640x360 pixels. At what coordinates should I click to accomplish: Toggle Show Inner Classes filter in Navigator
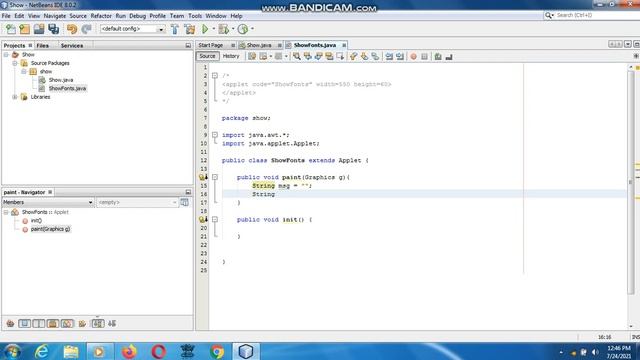(67, 324)
